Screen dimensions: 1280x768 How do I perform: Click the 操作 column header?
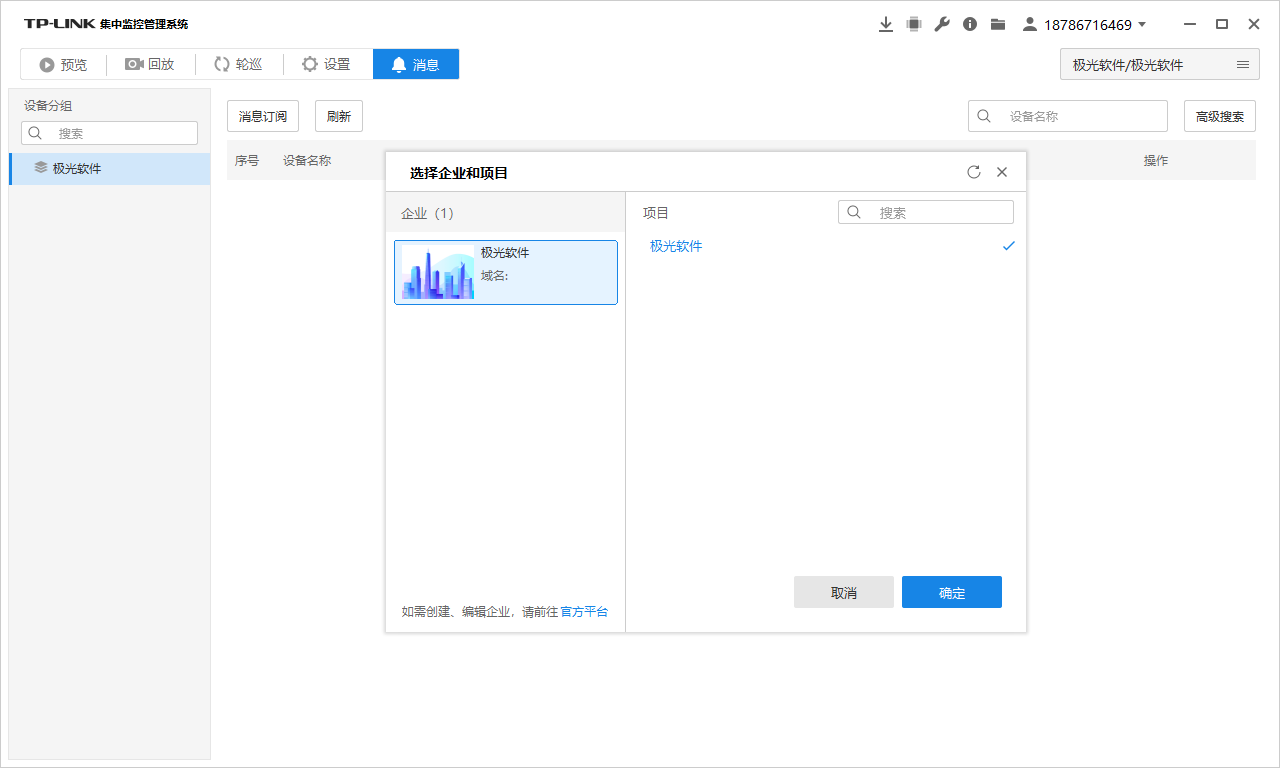tap(1156, 160)
